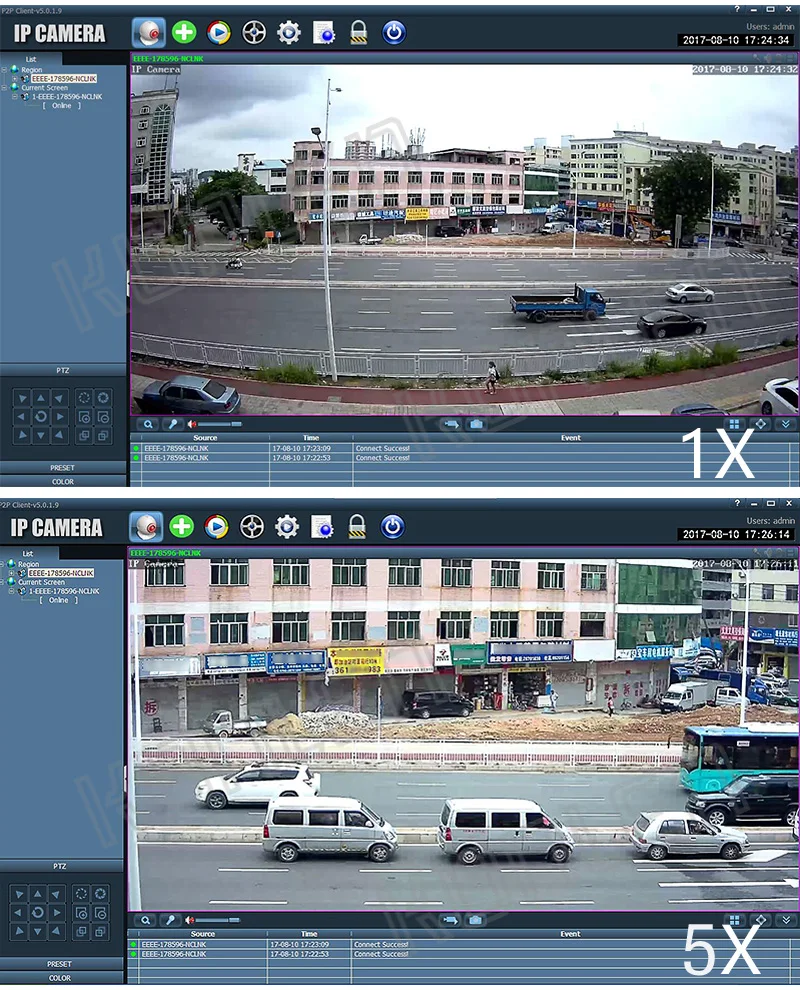This screenshot has width=800, height=990.
Task: Click PTZ auto-rotate center button in 5X window
Action: coord(37,912)
